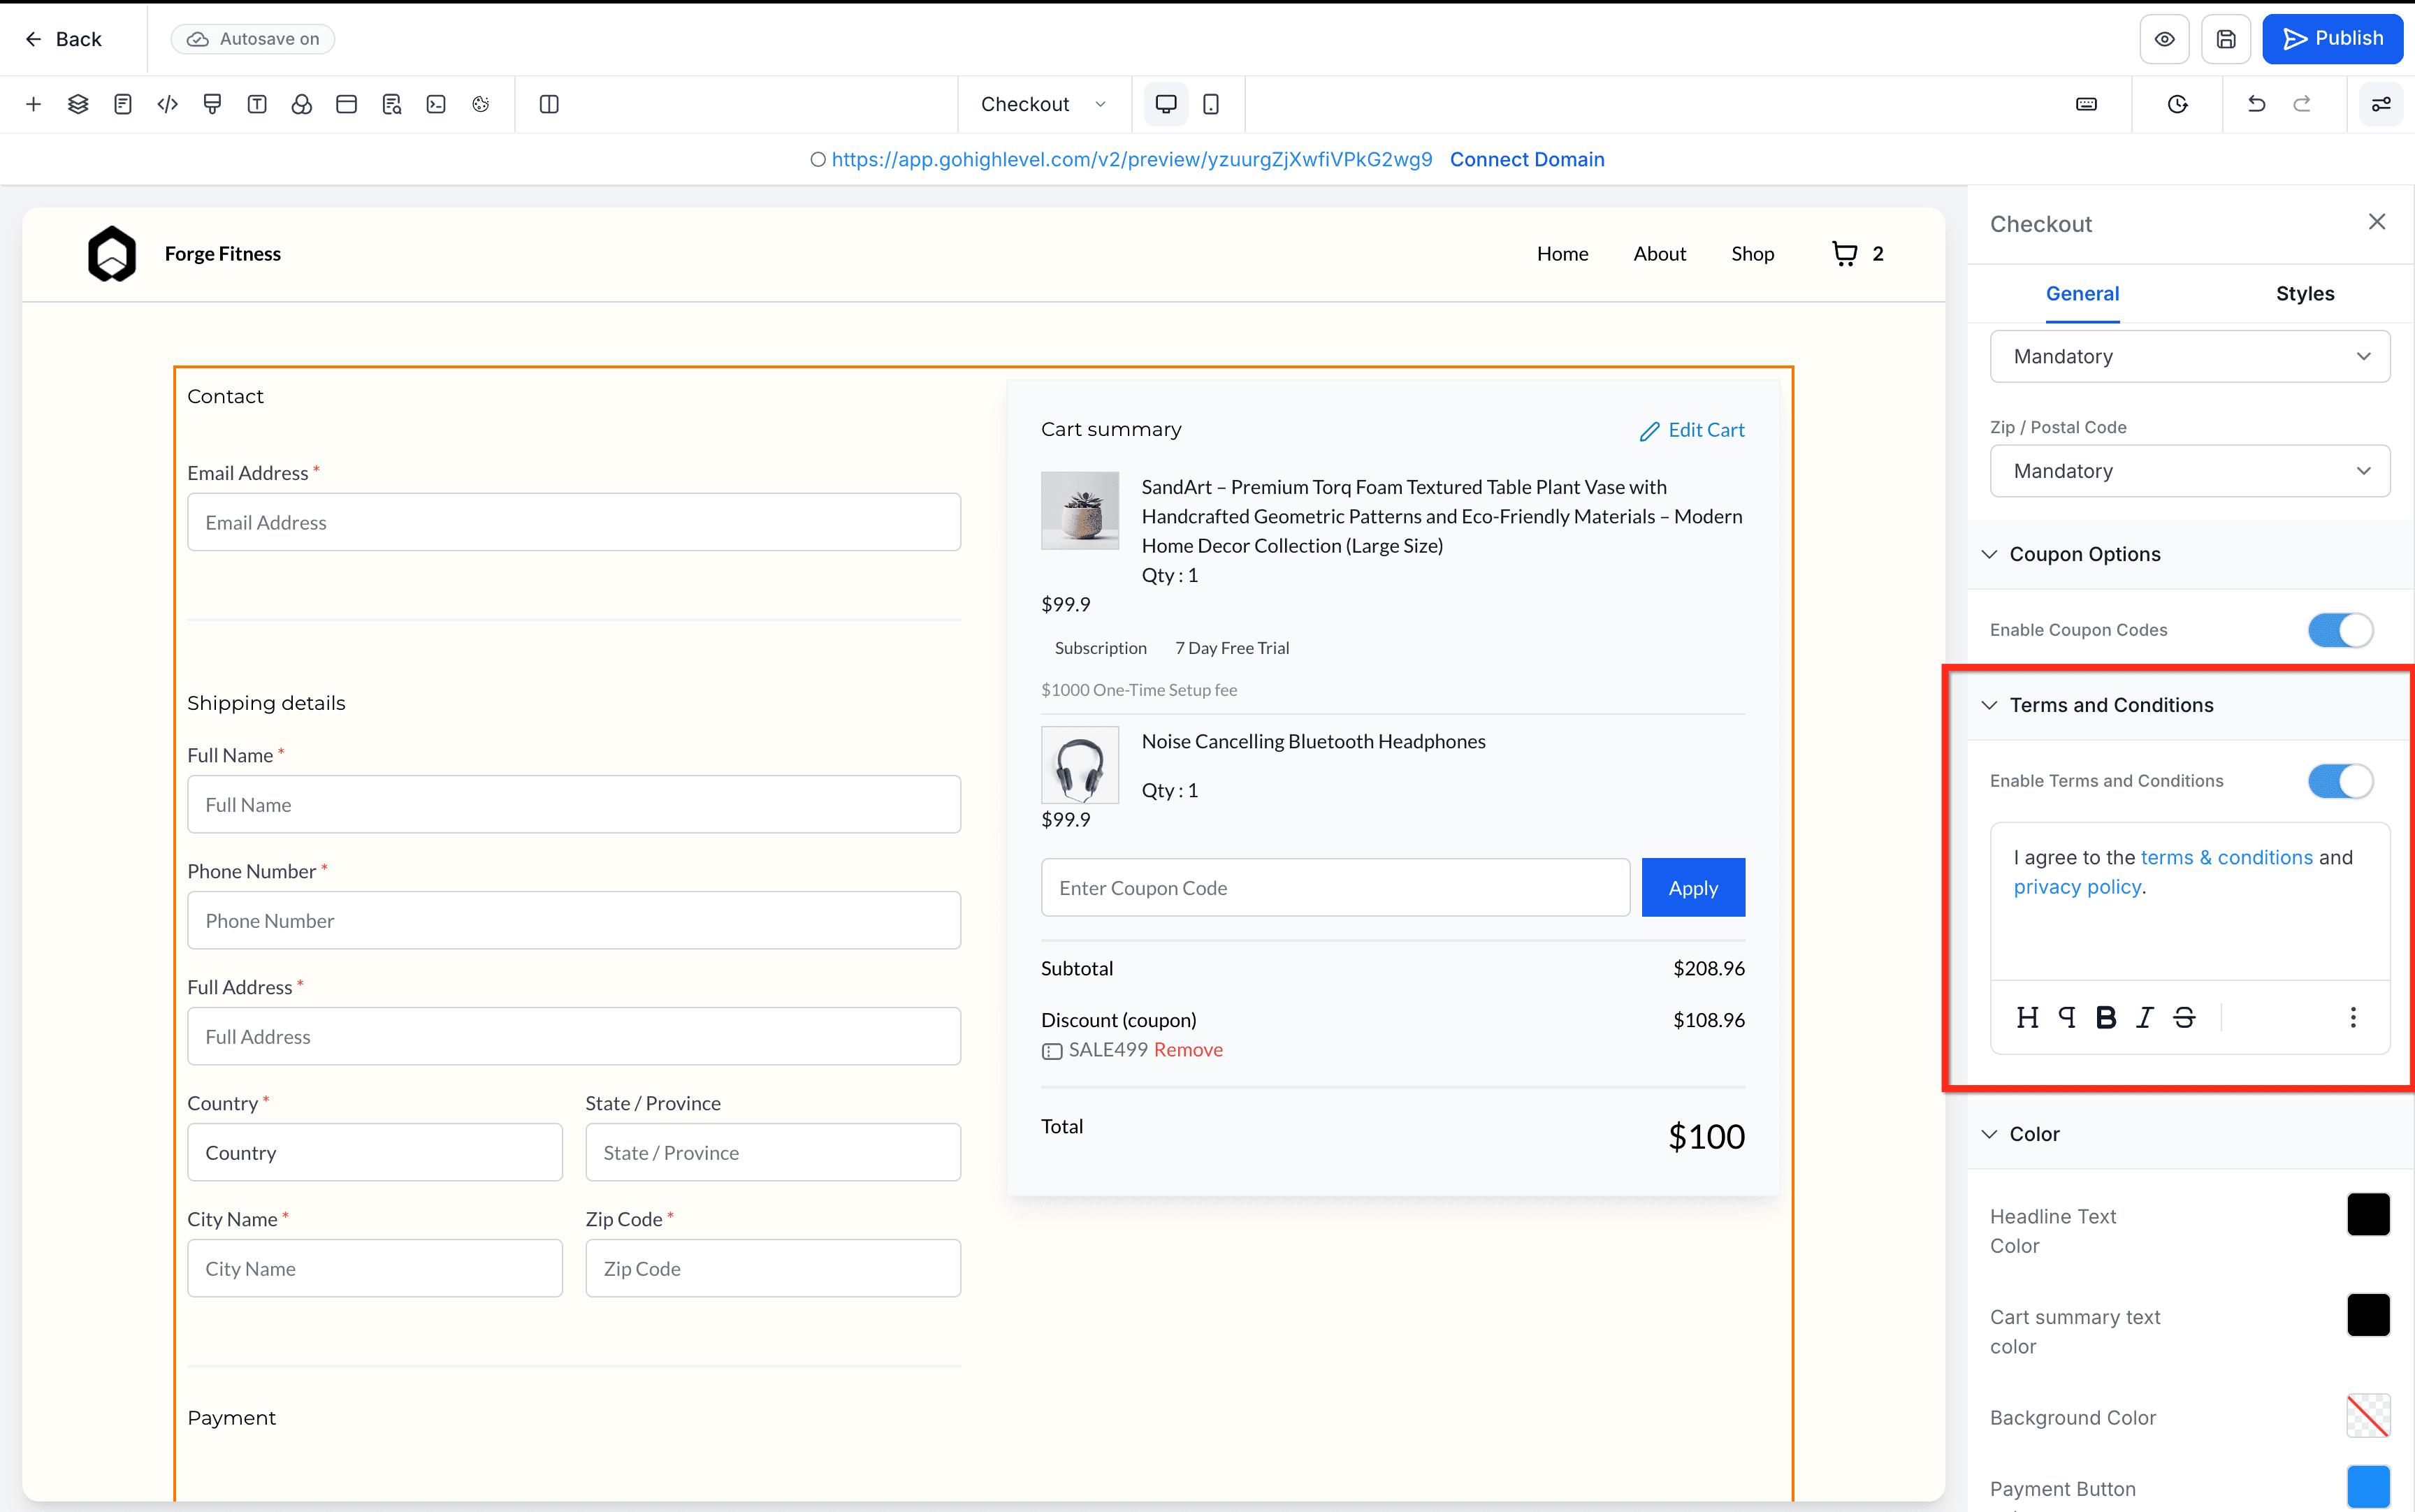Viewport: 2415px width, 1512px height.
Task: Toggle strikethrough in terms editor
Action: [x=2184, y=1017]
